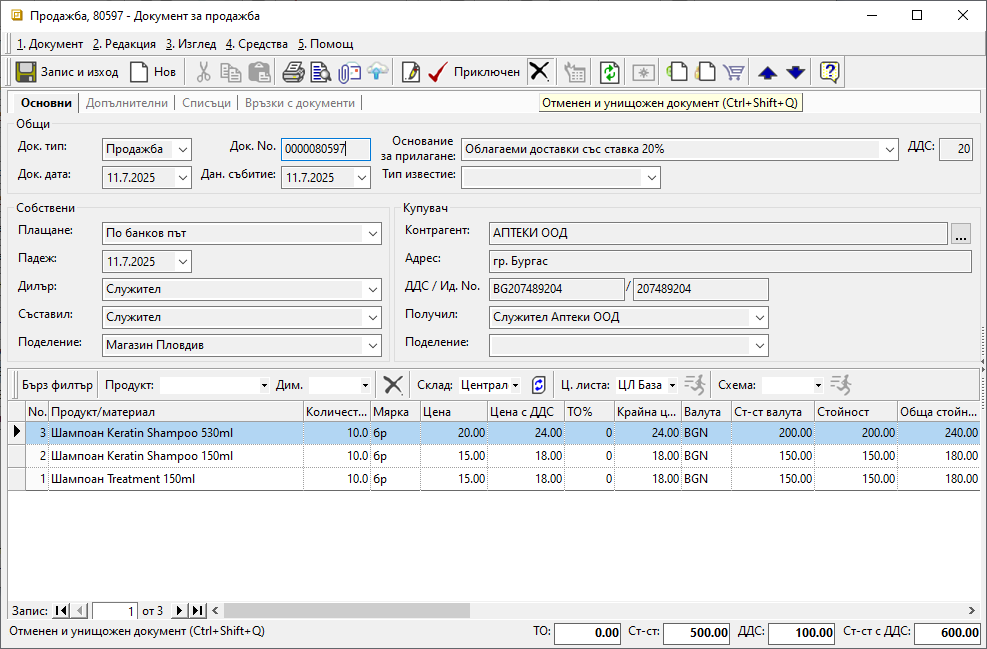The width and height of the screenshot is (987, 649).
Task: Expand the Съставил dropdown
Action: click(373, 317)
